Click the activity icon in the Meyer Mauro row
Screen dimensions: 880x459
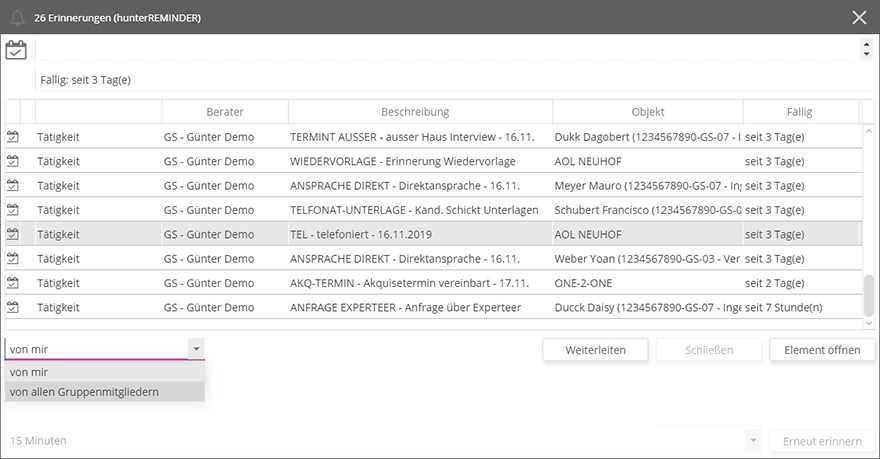pos(12,185)
